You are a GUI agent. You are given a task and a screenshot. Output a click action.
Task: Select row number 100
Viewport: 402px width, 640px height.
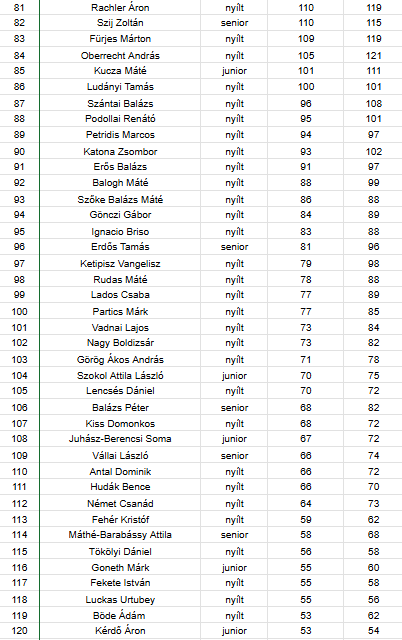(19, 312)
